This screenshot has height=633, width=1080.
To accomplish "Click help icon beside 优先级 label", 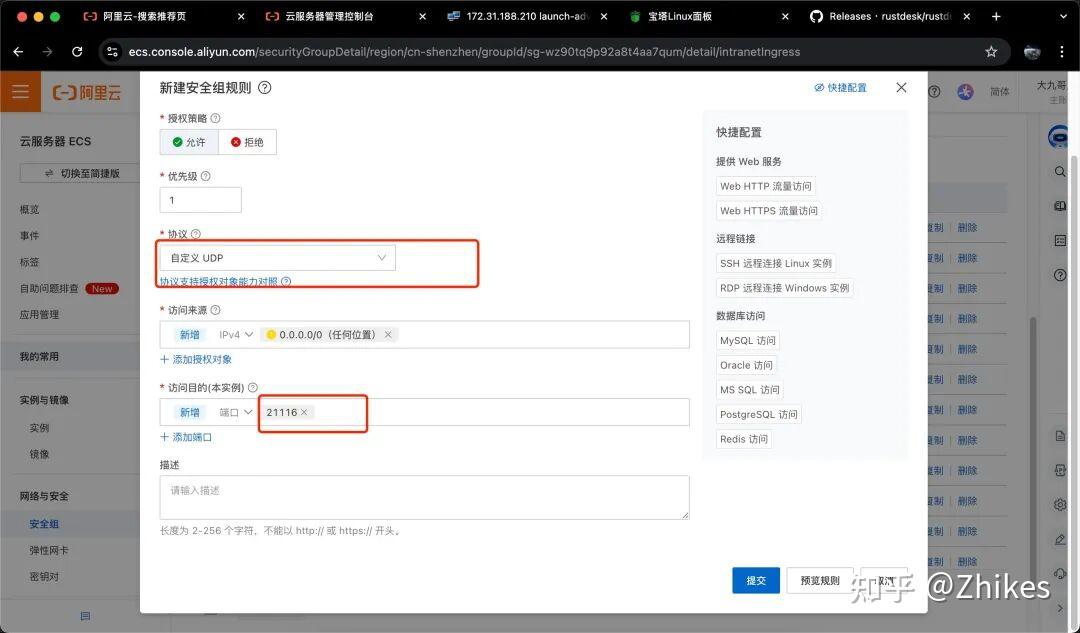I will 205,176.
